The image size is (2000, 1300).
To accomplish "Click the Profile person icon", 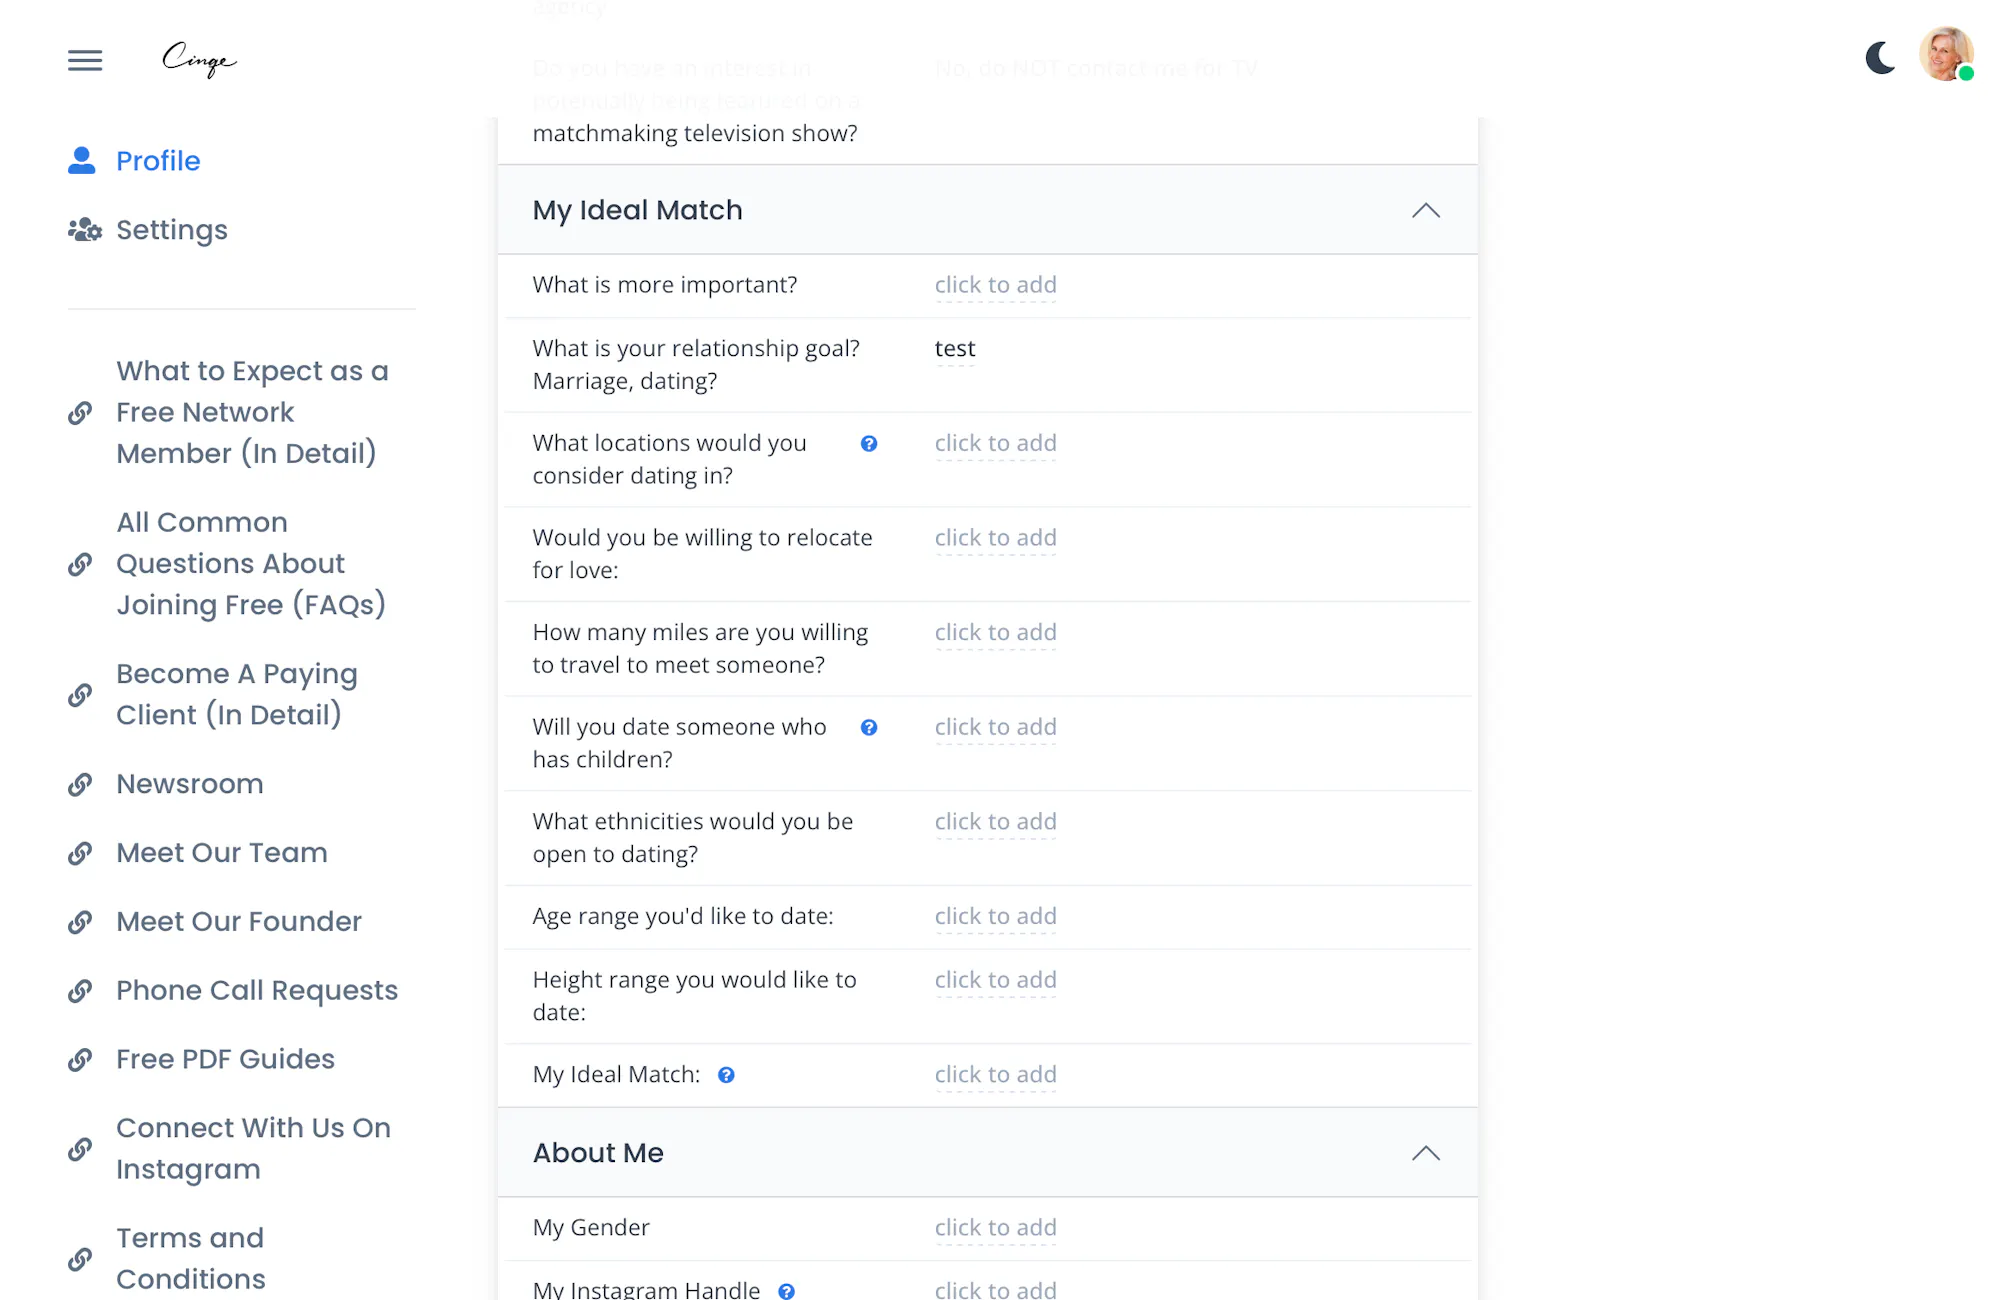I will point(82,160).
